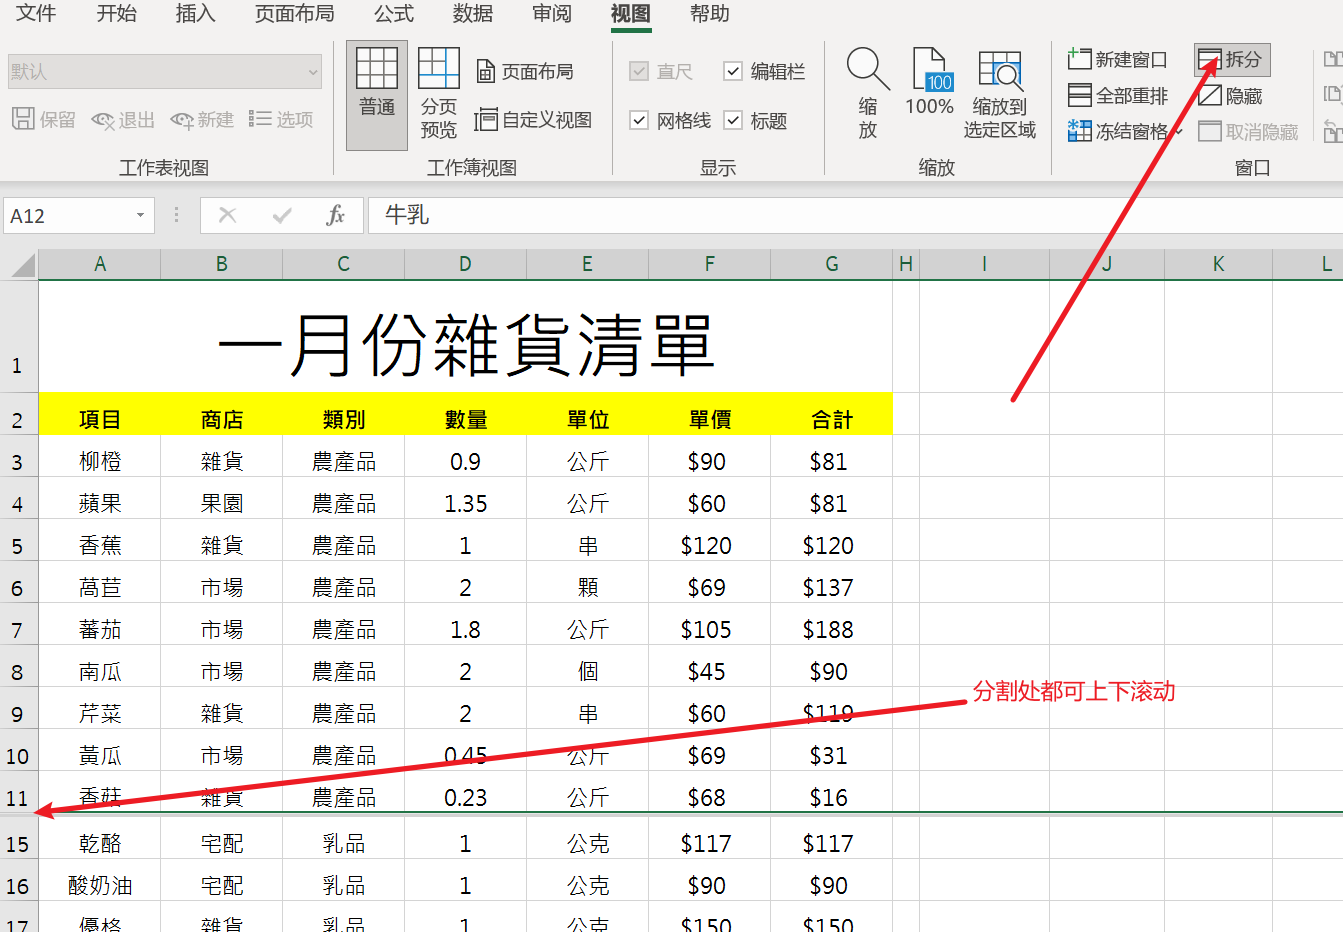This screenshot has height=932, width=1343.
Task: Click the 單位 header cell
Action: coord(587,414)
